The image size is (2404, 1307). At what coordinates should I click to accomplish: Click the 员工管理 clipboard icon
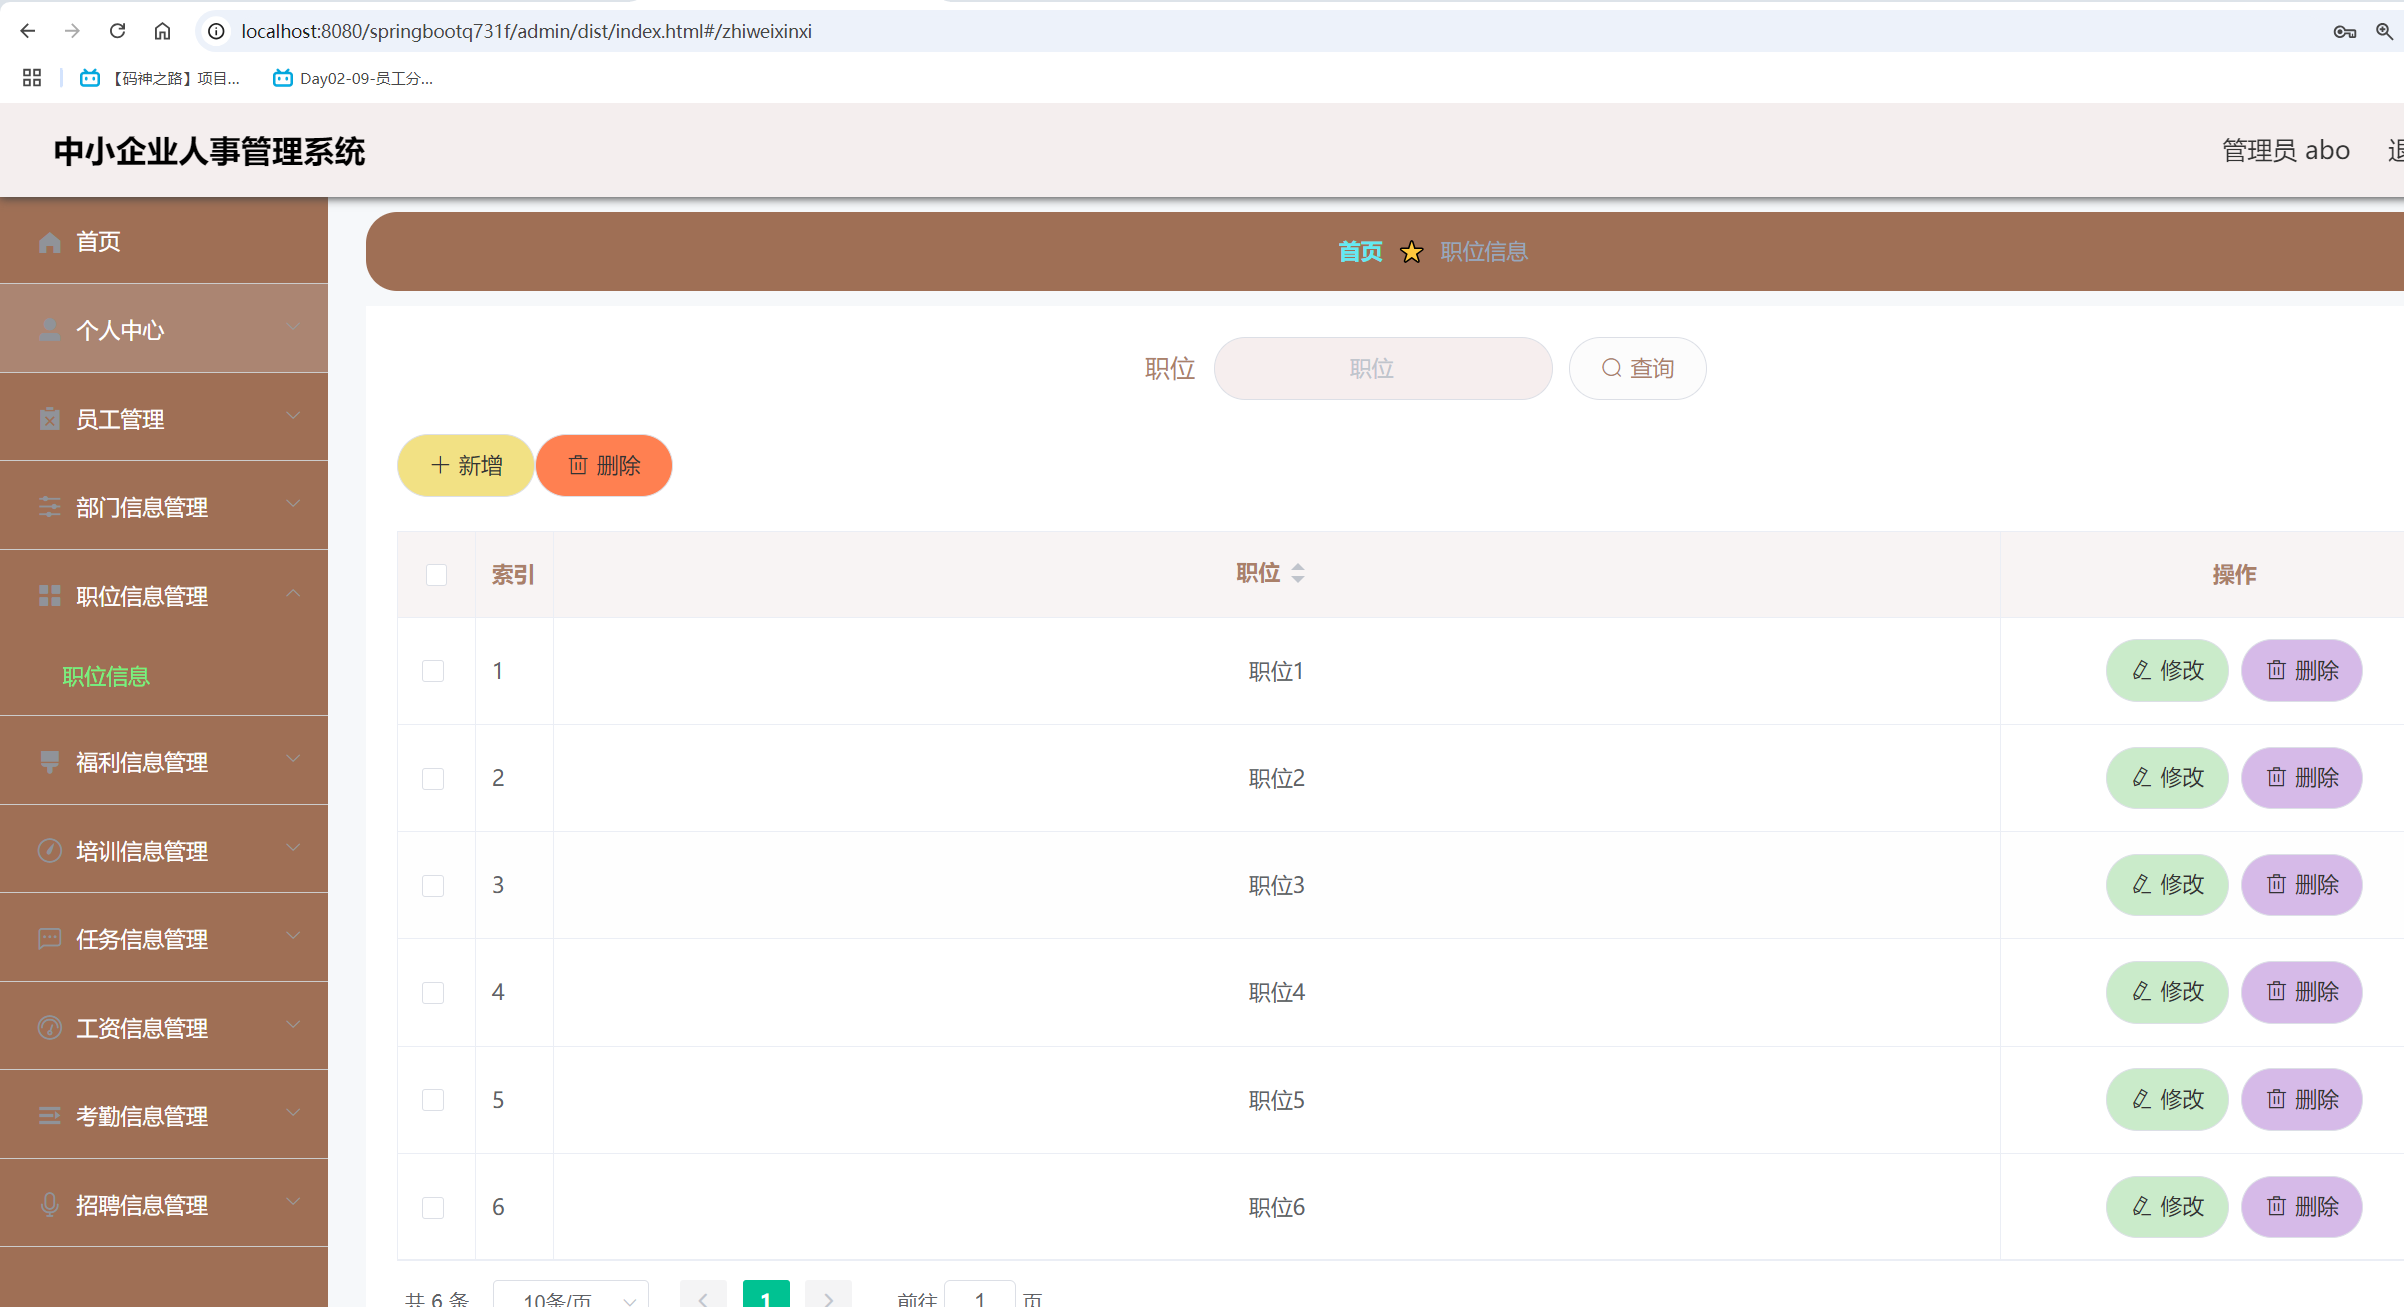pos(49,419)
